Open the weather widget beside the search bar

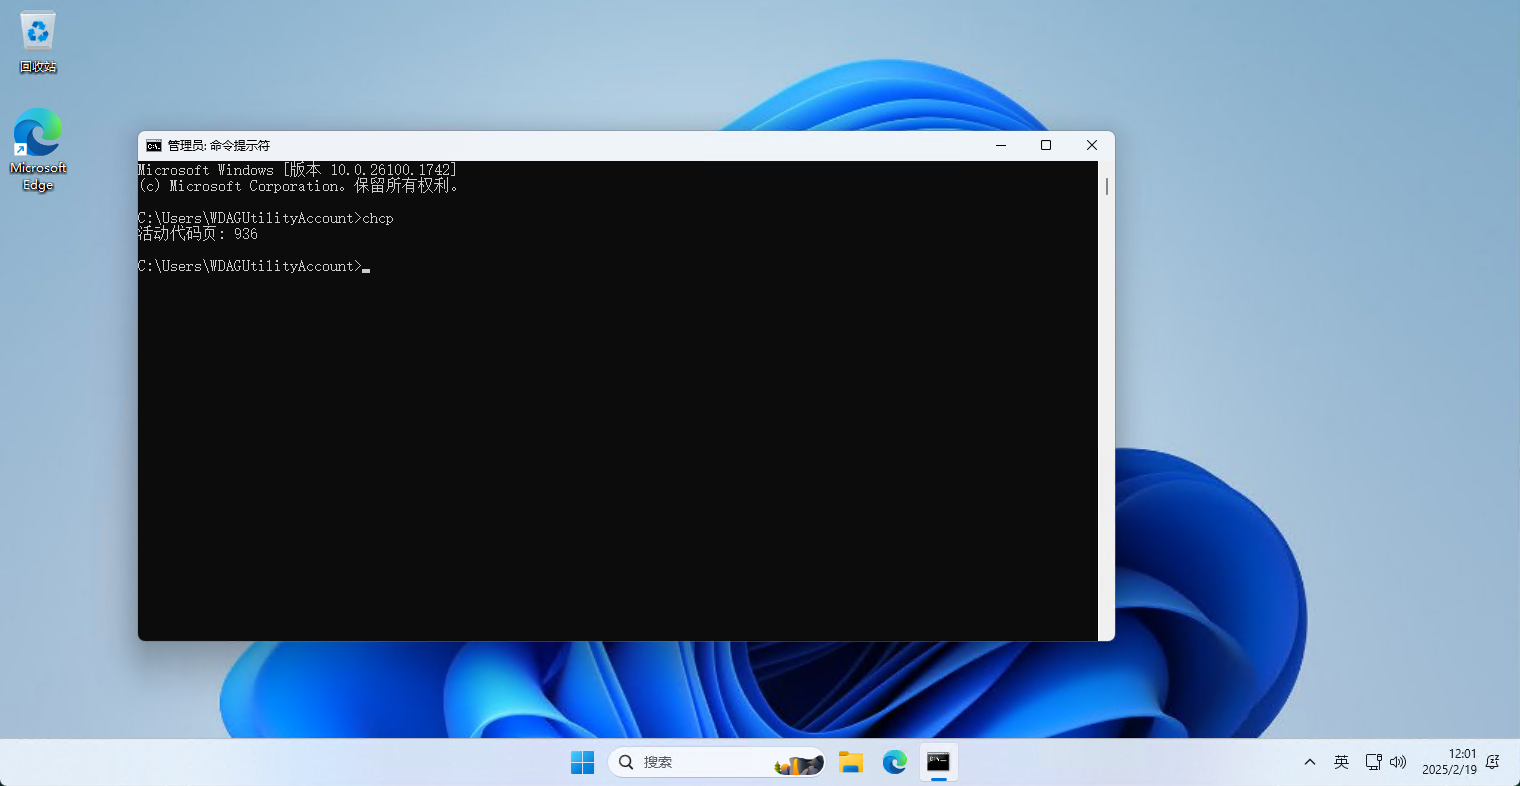(x=797, y=762)
